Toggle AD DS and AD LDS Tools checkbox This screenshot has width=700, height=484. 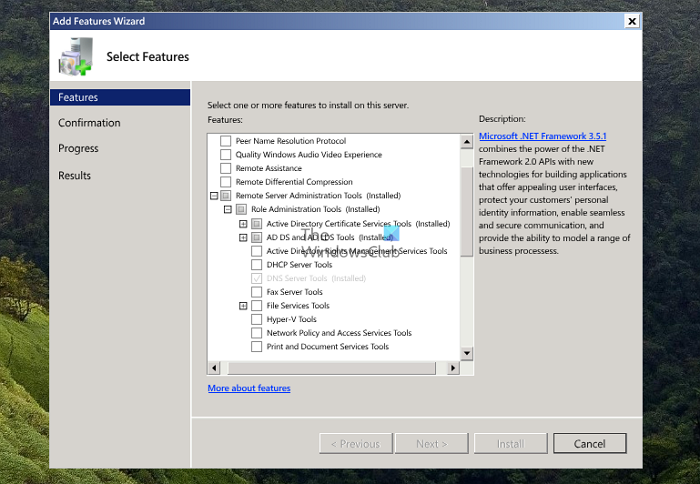pyautogui.click(x=256, y=238)
